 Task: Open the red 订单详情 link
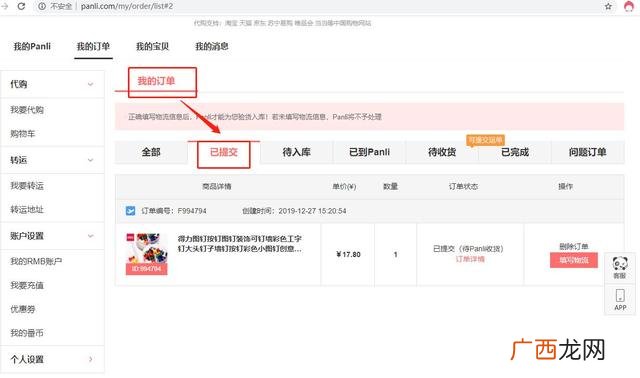click(470, 259)
